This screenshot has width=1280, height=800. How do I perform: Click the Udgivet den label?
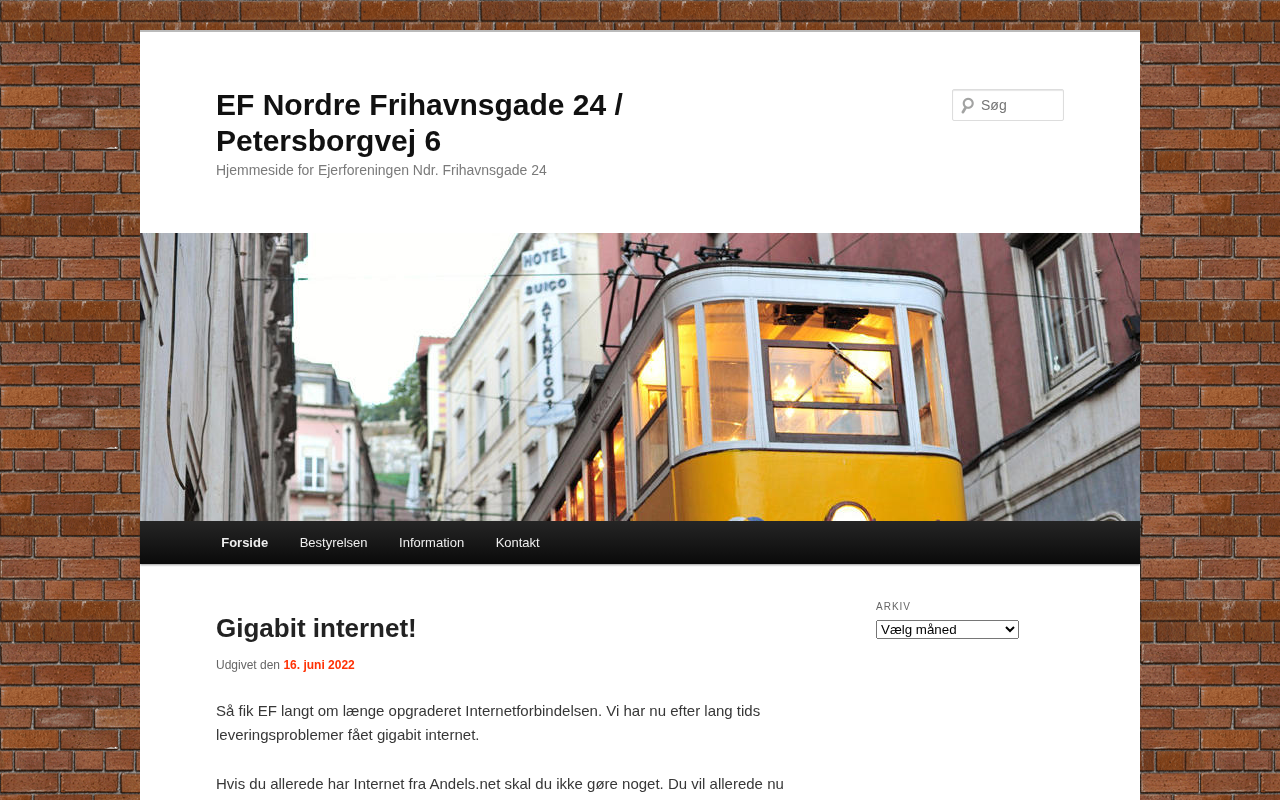click(x=248, y=665)
